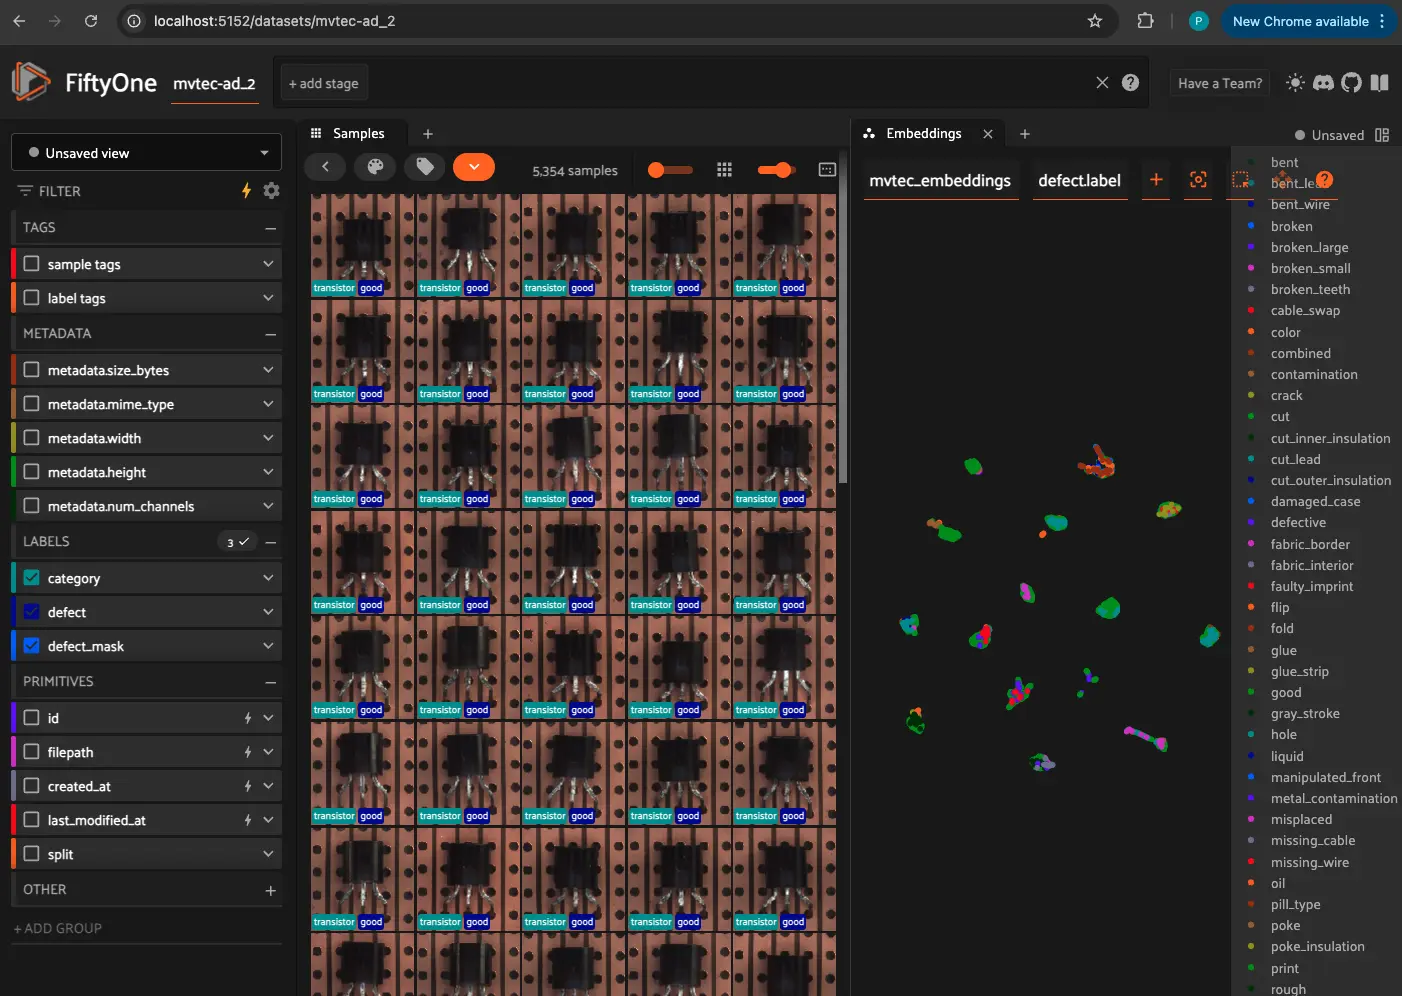Toggle the dark/light theme sun icon
This screenshot has height=996, width=1402.
[1295, 83]
